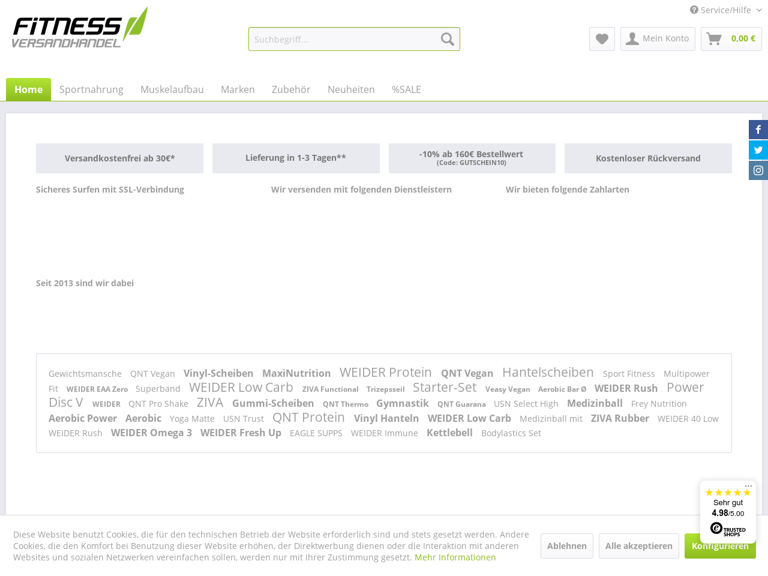
Task: Click the Versandkostenfrei ab 30€ banner
Action: point(120,158)
